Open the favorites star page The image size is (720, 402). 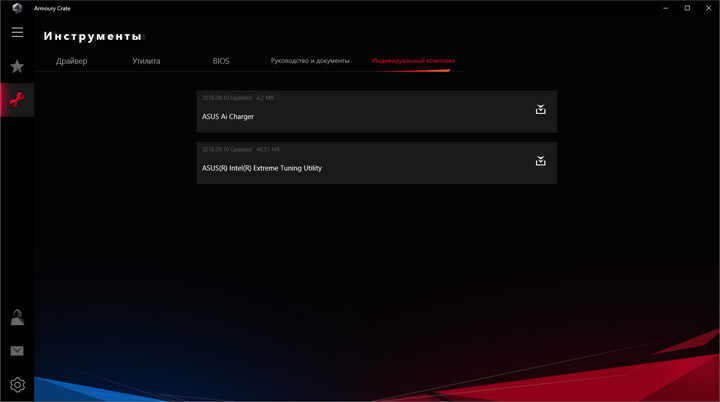click(x=17, y=66)
